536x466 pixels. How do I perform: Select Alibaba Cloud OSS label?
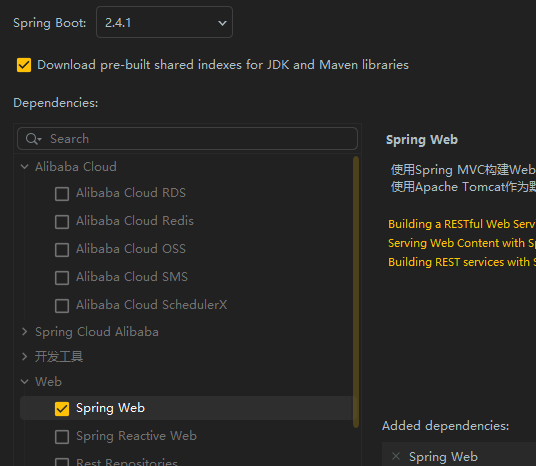(x=131, y=249)
